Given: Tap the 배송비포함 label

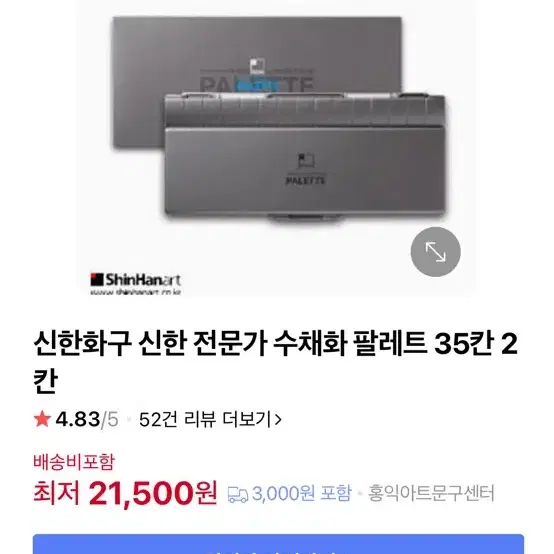Looking at the screenshot, I should (x=74, y=462).
